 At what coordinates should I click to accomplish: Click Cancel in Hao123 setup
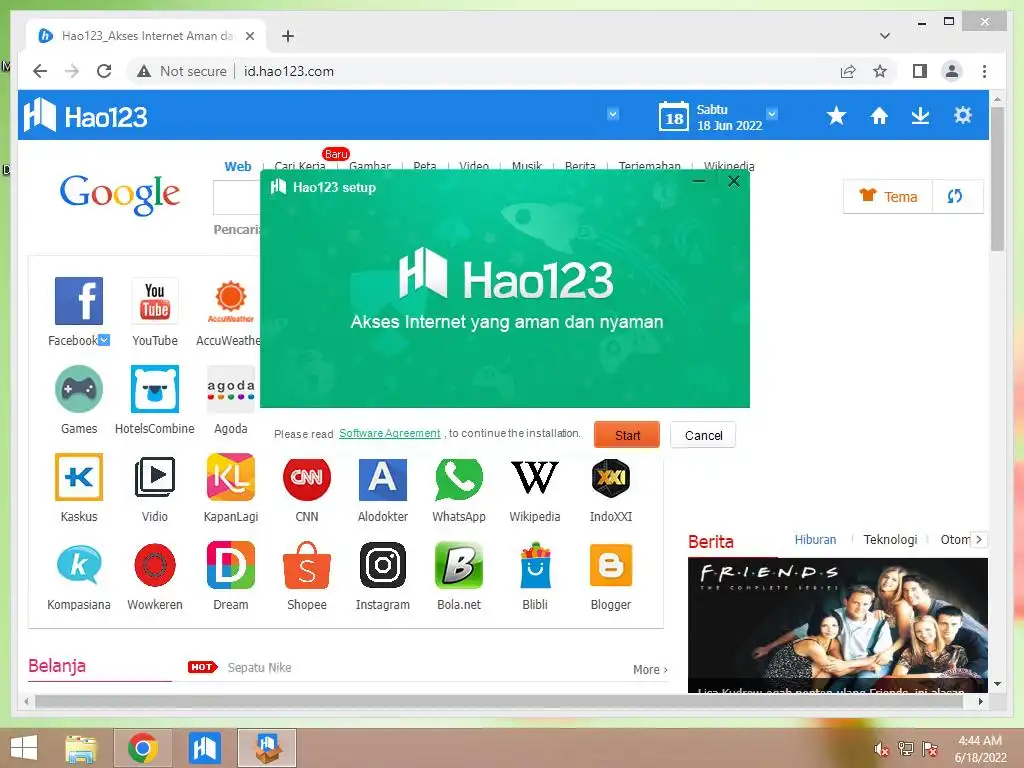pos(703,435)
